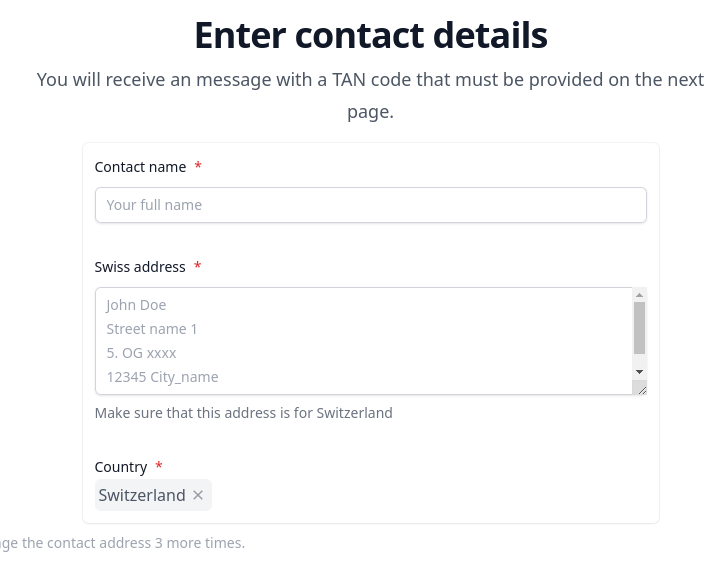Click the 'Enter contact details' heading

(370, 35)
